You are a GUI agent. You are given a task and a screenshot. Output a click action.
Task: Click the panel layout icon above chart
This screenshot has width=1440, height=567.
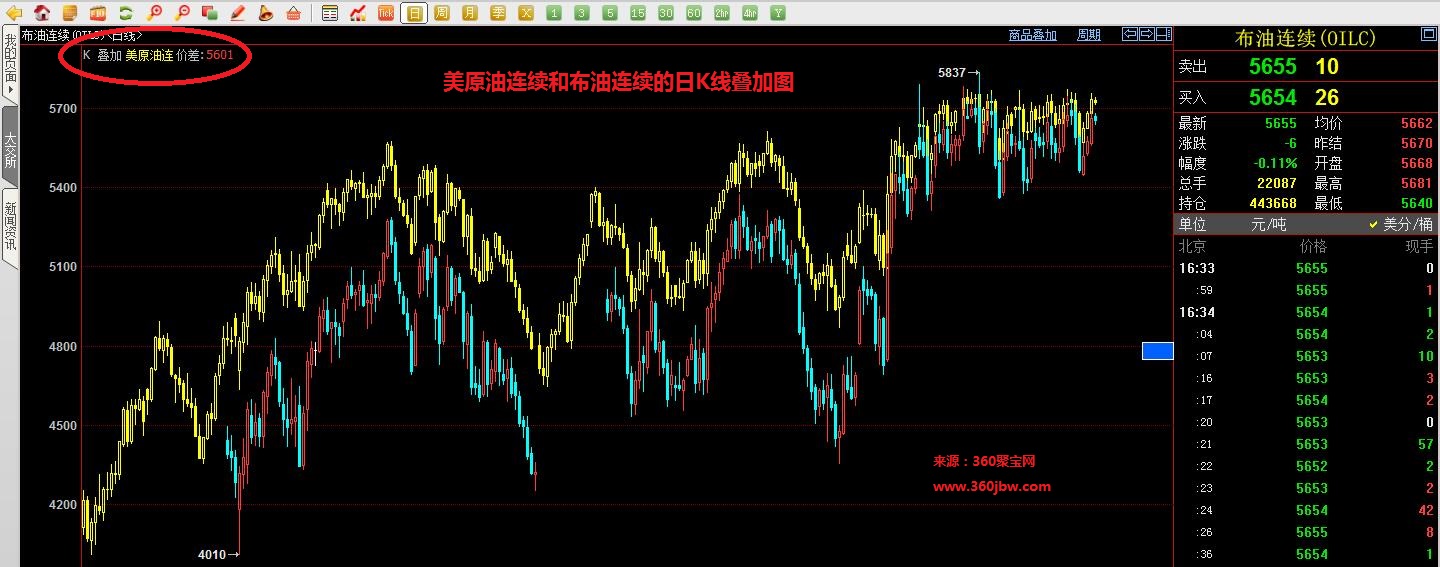pos(1164,35)
